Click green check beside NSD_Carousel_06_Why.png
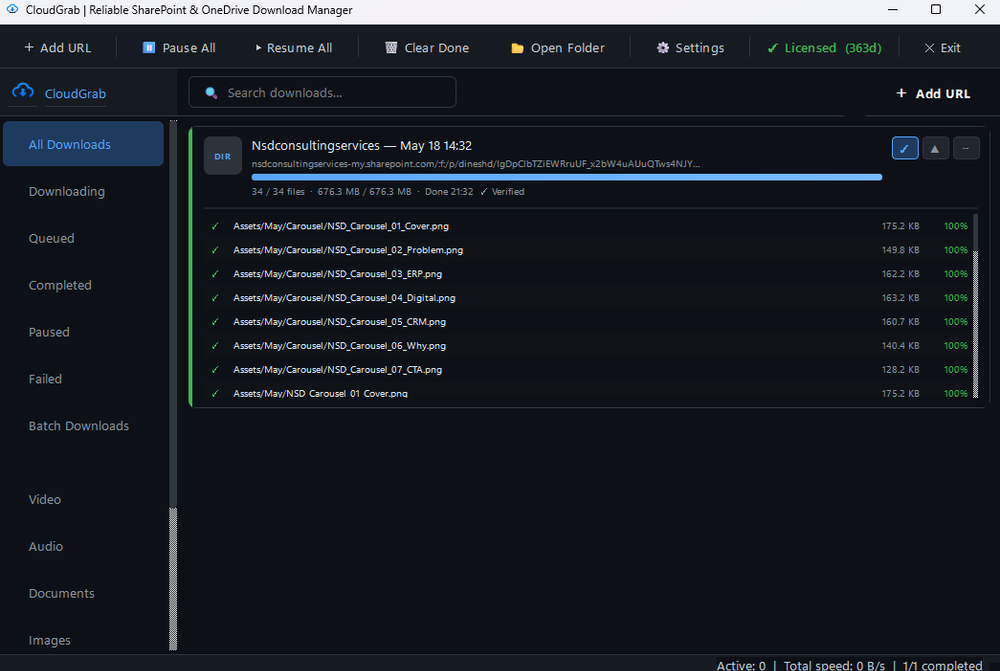Screen dimensions: 1000x671 [x=215, y=346]
